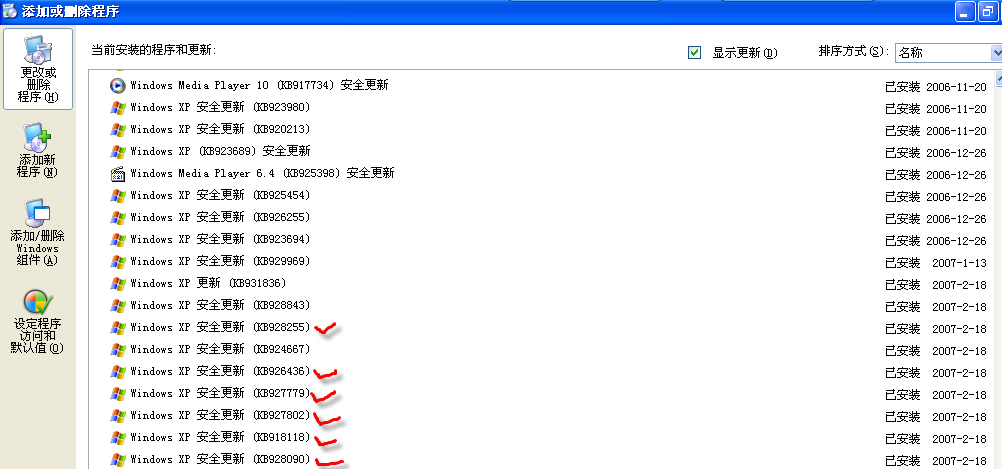Click the icon beside KB920213 update
Image resolution: width=1002 pixels, height=469 pixels.
pyautogui.click(x=118, y=129)
